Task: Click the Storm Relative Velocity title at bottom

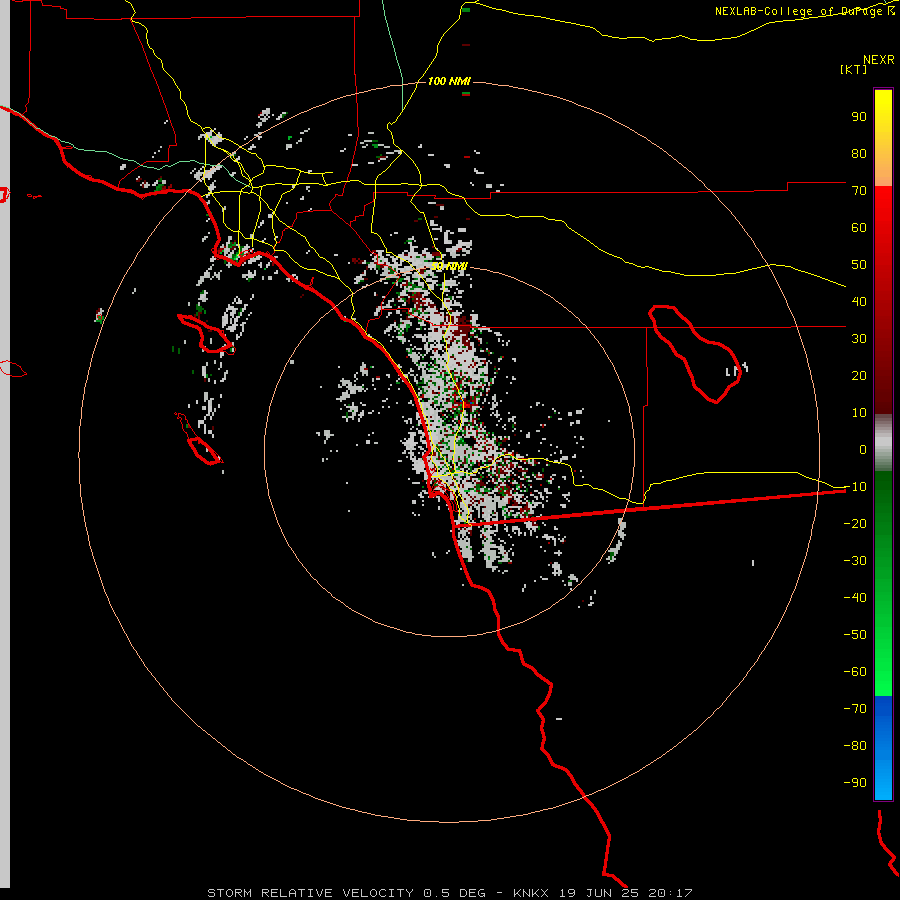Action: click(449, 893)
